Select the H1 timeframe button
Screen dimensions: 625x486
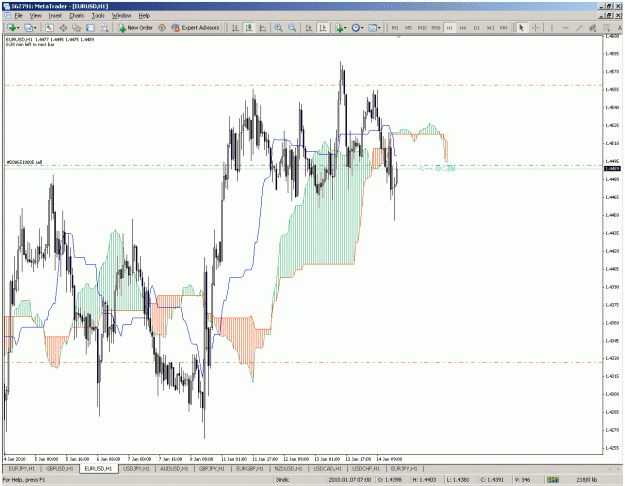449,28
